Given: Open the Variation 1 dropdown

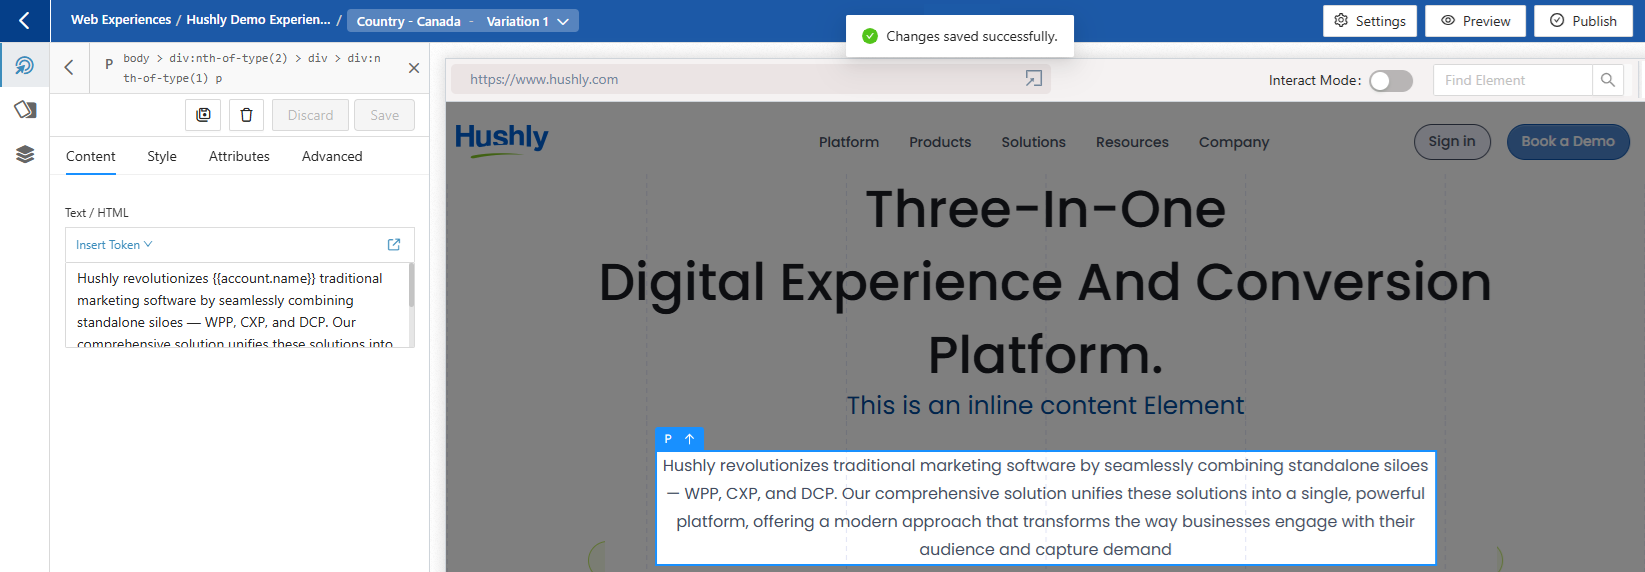Looking at the screenshot, I should pos(527,21).
